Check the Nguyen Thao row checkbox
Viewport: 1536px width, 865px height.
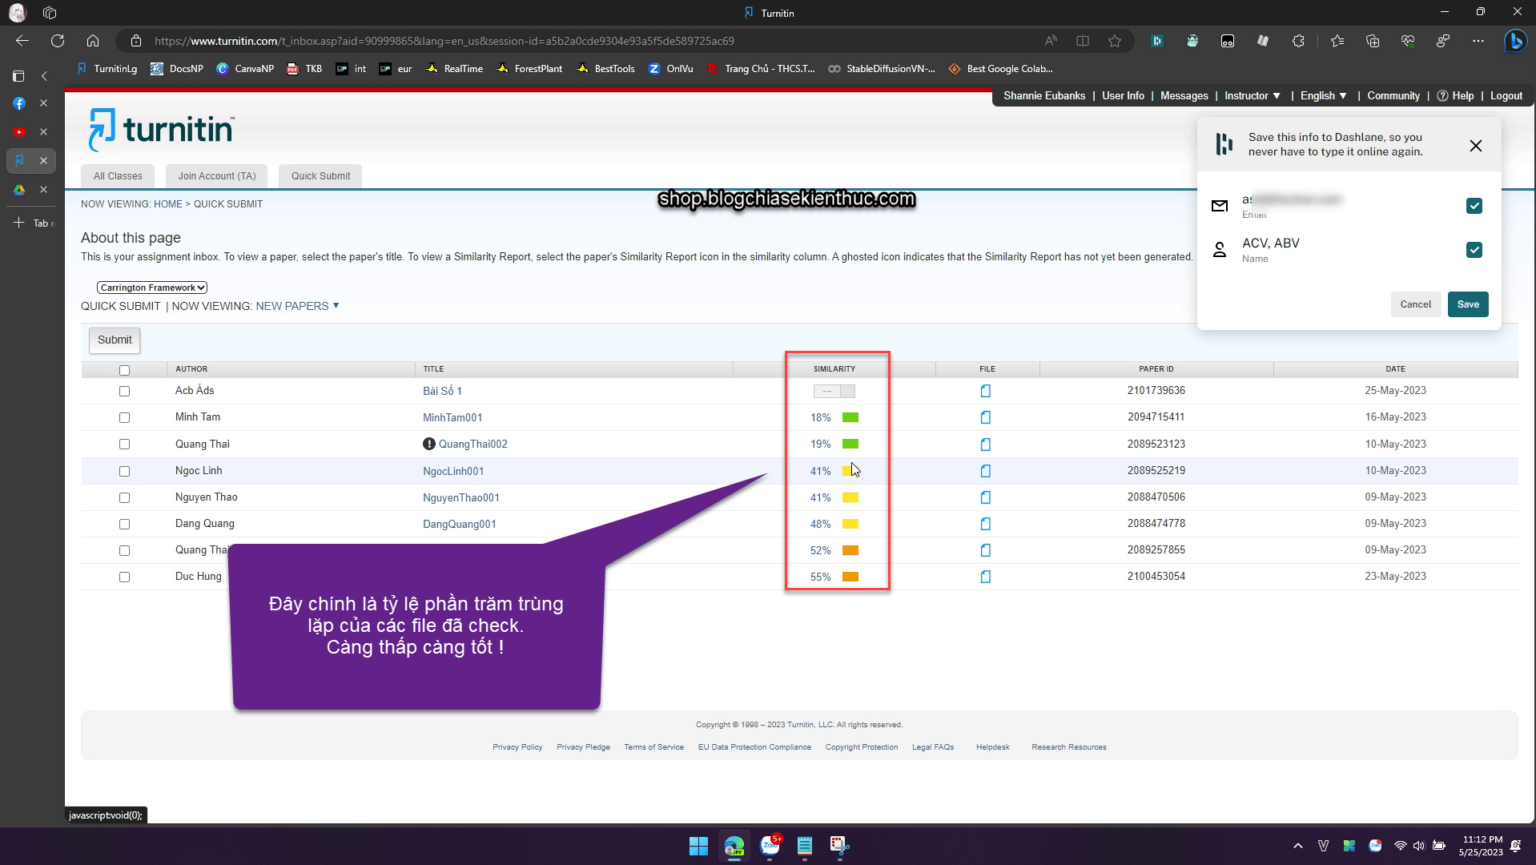[124, 498]
